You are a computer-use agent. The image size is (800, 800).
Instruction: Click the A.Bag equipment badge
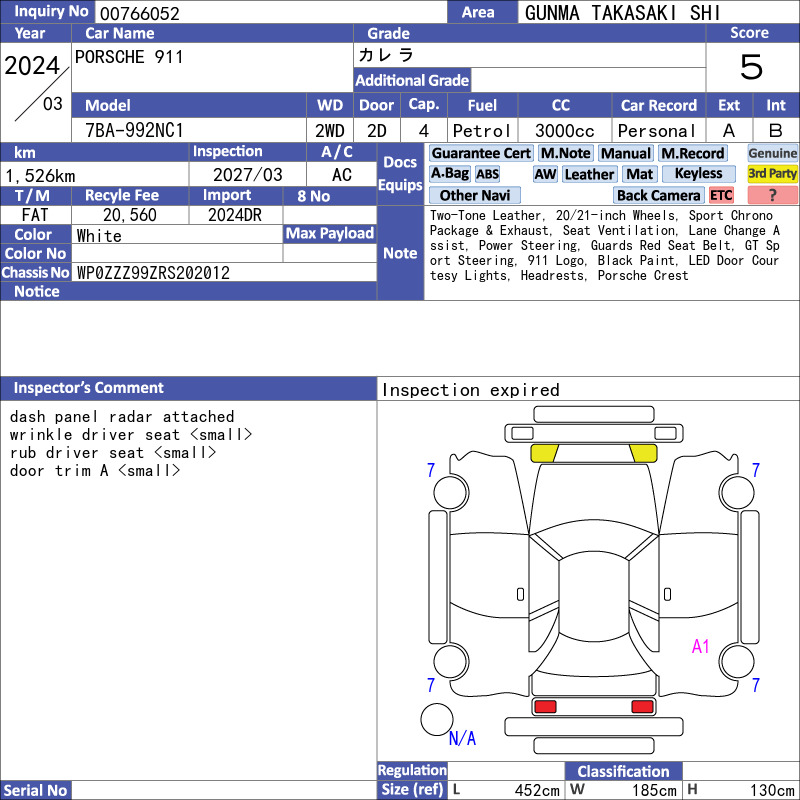click(449, 174)
